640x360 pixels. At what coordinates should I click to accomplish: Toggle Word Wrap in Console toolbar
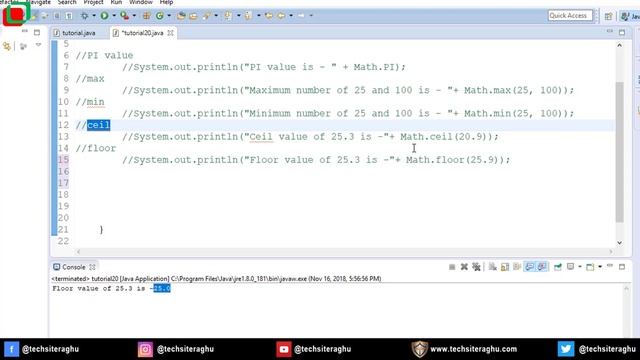coord(517,267)
